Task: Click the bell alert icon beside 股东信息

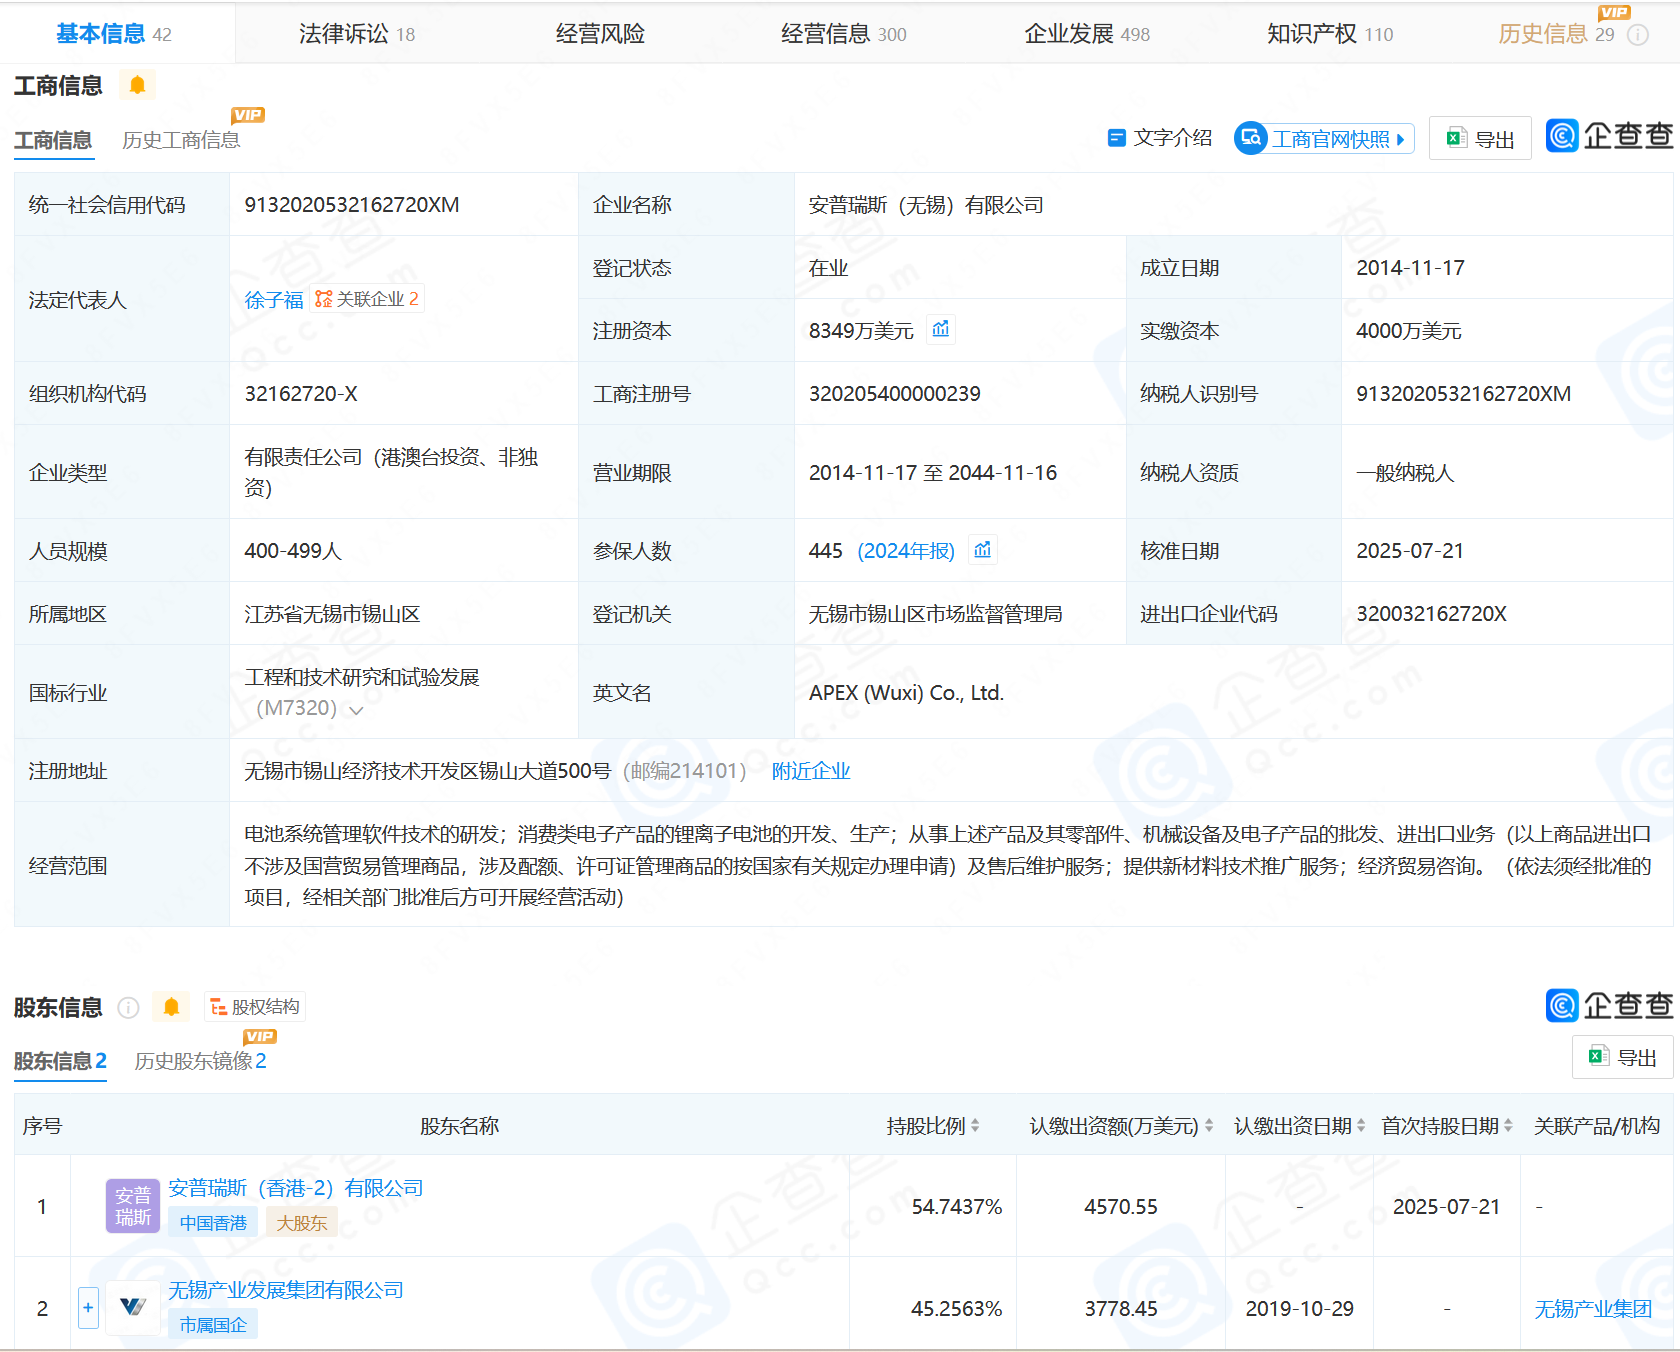Action: 172,1007
